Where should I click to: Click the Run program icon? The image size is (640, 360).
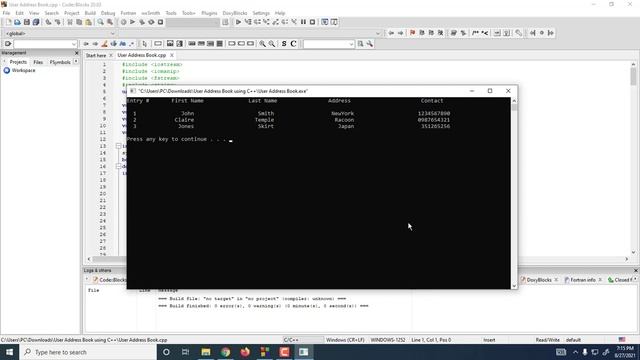coord(132,22)
